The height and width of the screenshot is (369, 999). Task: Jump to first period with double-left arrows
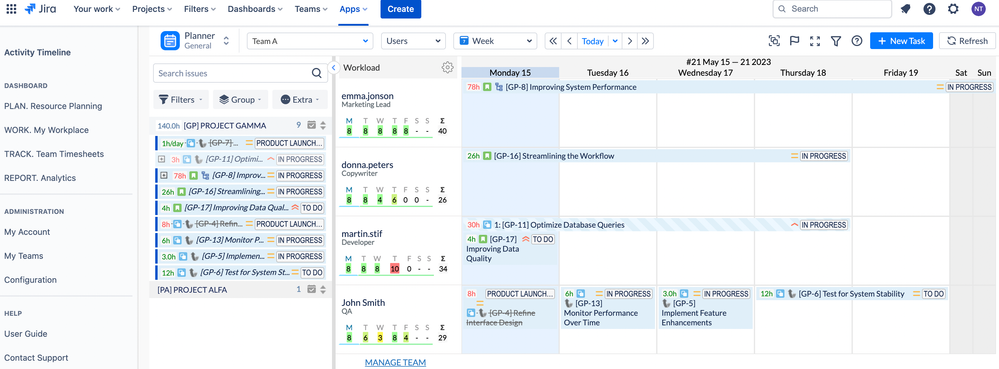[x=553, y=41]
